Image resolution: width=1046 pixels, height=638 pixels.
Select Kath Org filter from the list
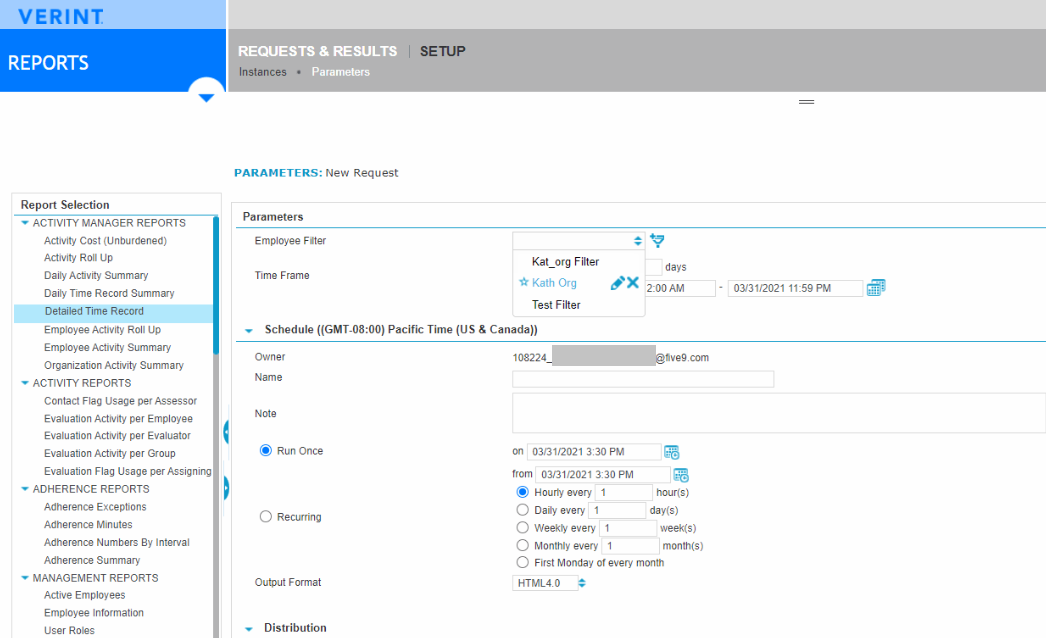554,283
